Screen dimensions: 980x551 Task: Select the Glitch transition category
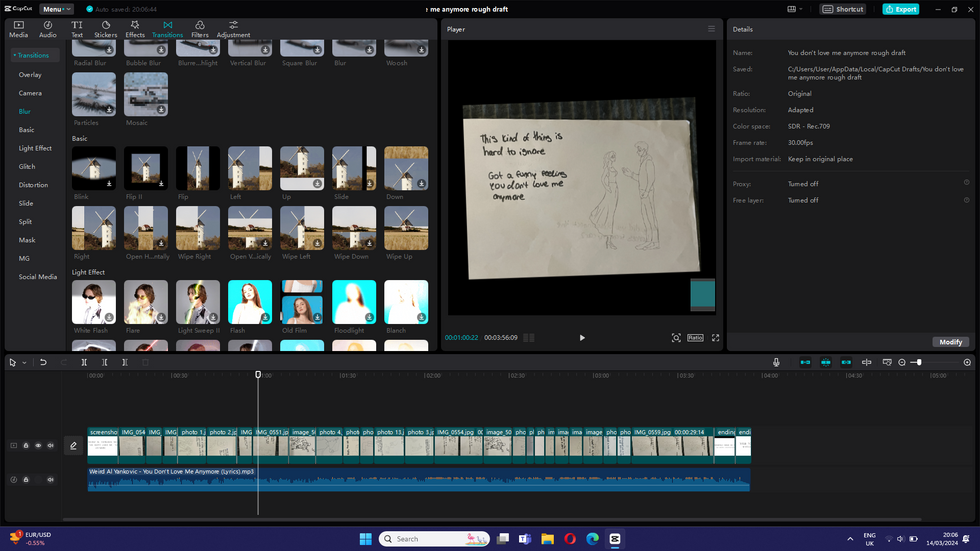[x=27, y=167]
